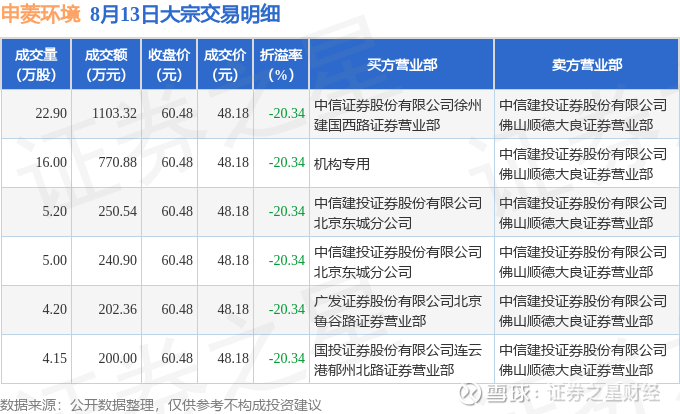This screenshot has width=680, height=414.
Task: Select the 买方营业部 column header
Action: pos(402,65)
